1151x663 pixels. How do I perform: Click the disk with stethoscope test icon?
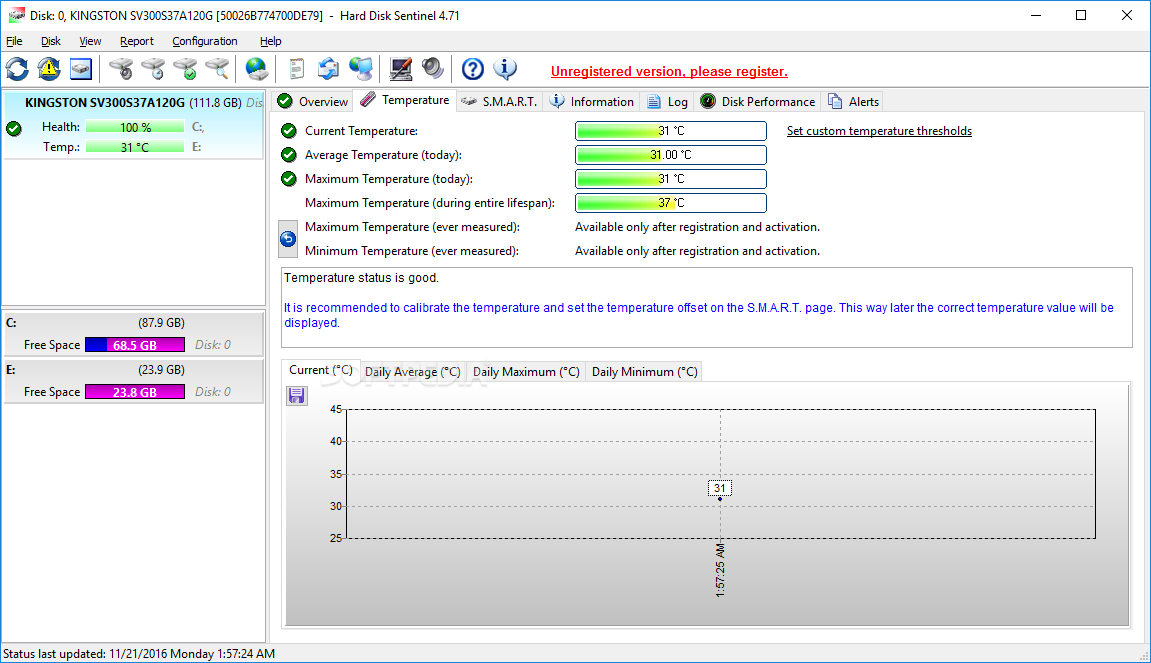[x=121, y=70]
